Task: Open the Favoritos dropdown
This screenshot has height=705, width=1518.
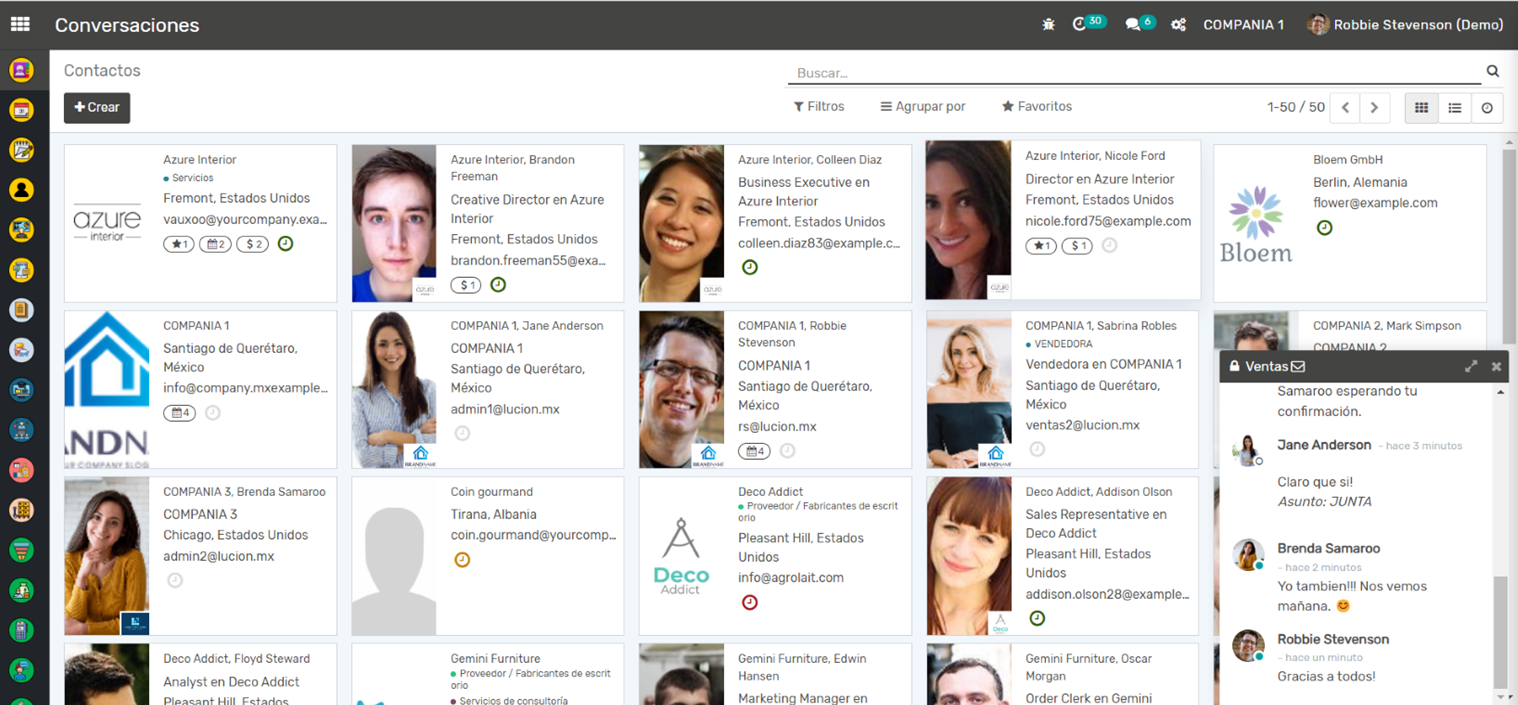Action: (1037, 106)
